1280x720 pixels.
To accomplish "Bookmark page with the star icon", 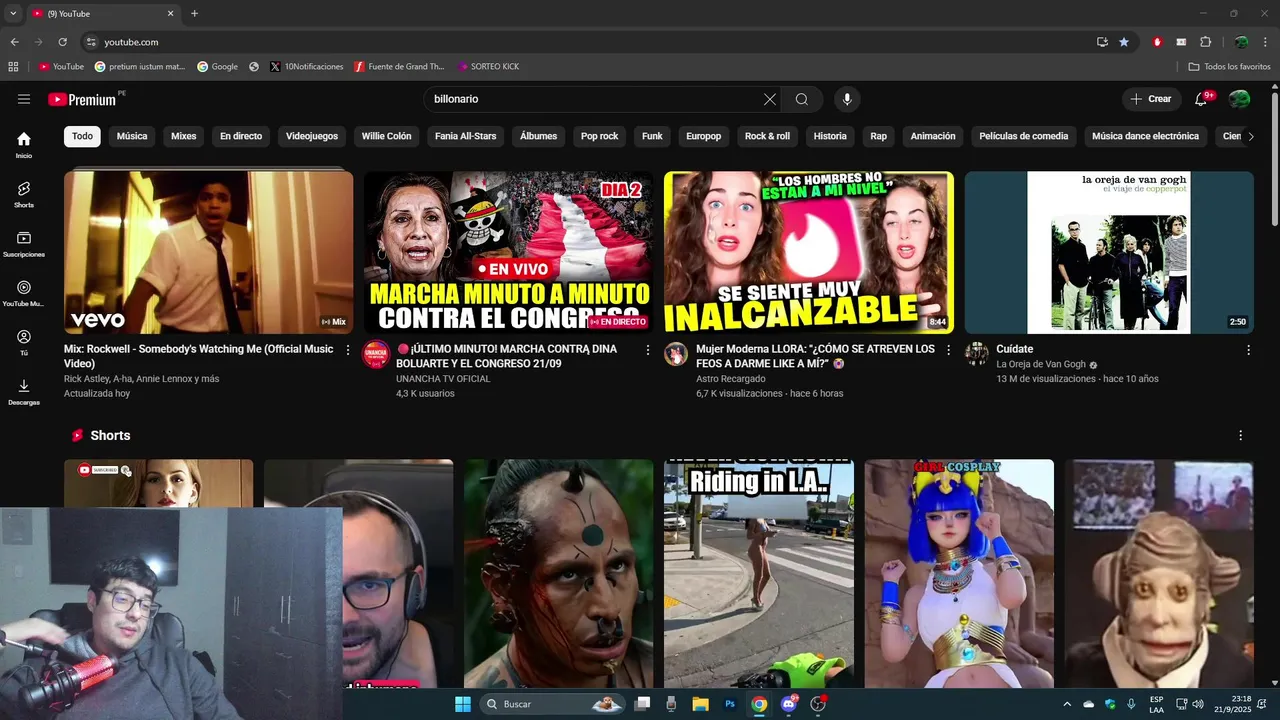I will pyautogui.click(x=1124, y=42).
